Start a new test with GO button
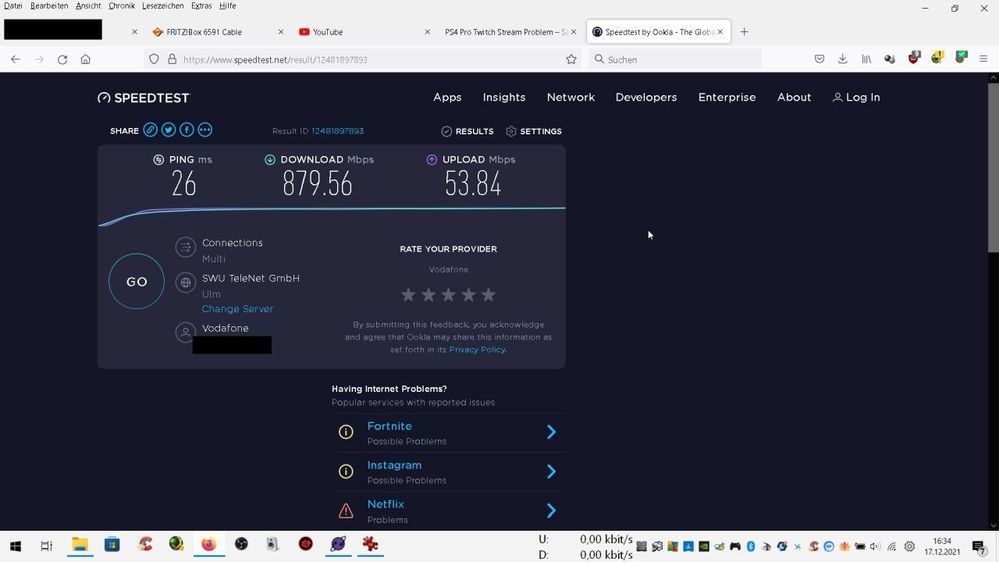 click(136, 281)
